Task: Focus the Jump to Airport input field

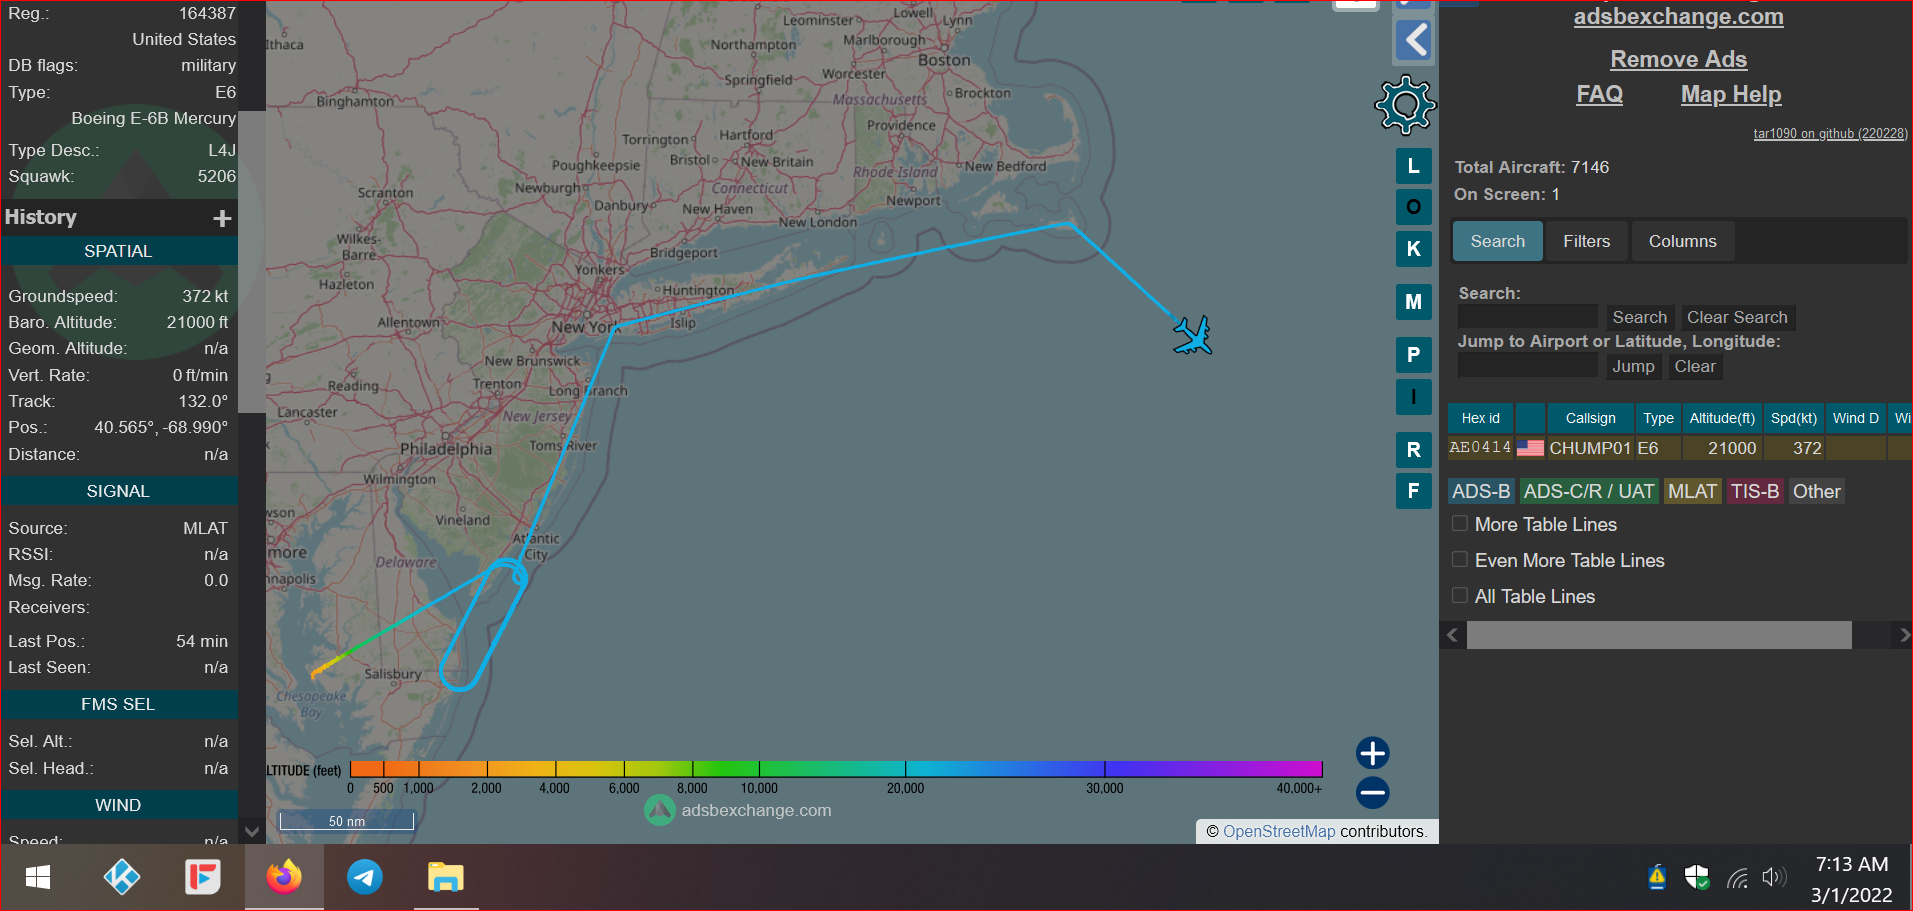Action: [1527, 366]
